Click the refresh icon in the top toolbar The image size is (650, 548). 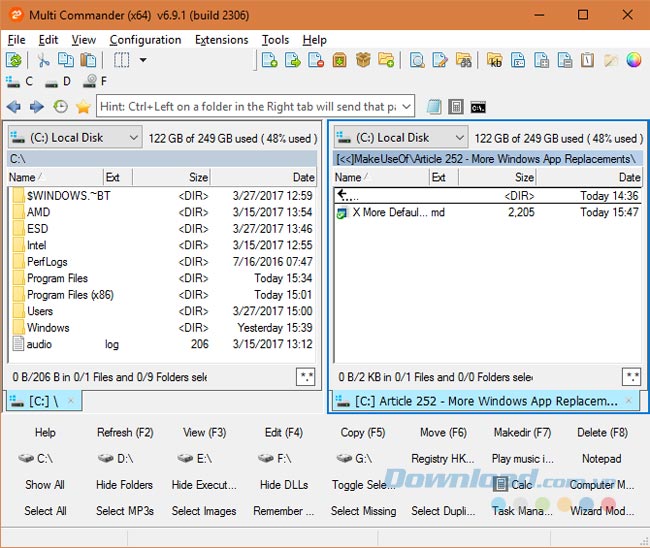click(14, 60)
